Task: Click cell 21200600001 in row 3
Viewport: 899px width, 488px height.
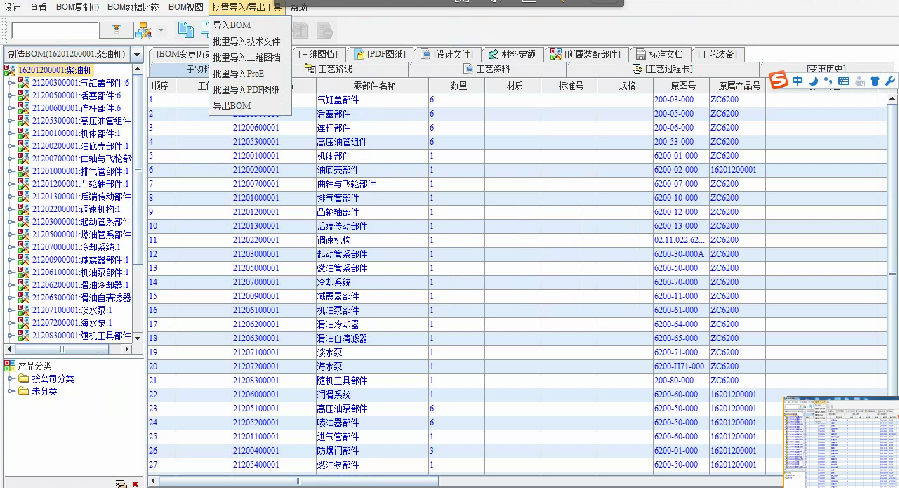Action: [256, 128]
